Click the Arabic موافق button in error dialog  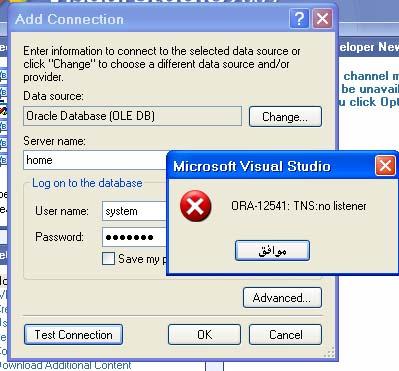pyautogui.click(x=272, y=251)
